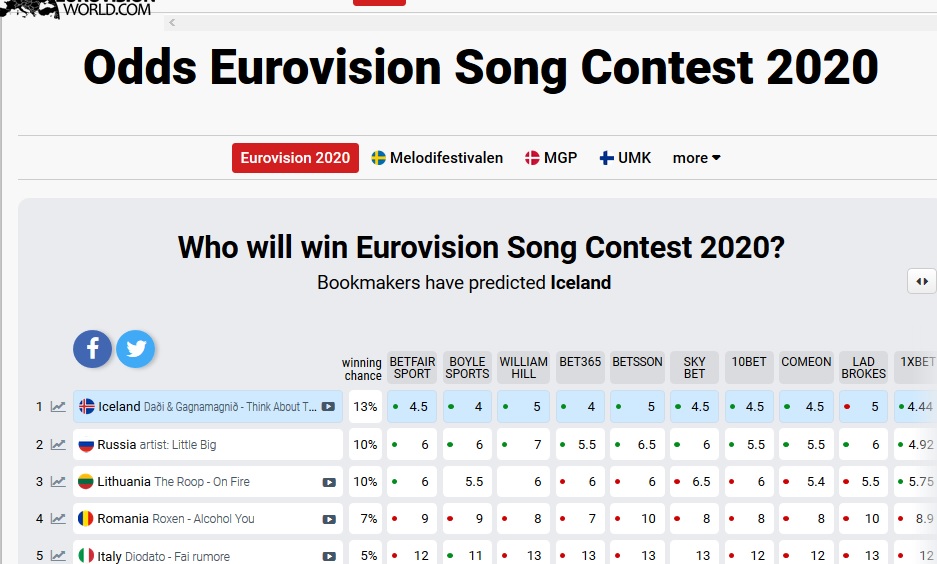Play Lithuania On Fire video icon
This screenshot has height=564, width=937.
pos(329,482)
